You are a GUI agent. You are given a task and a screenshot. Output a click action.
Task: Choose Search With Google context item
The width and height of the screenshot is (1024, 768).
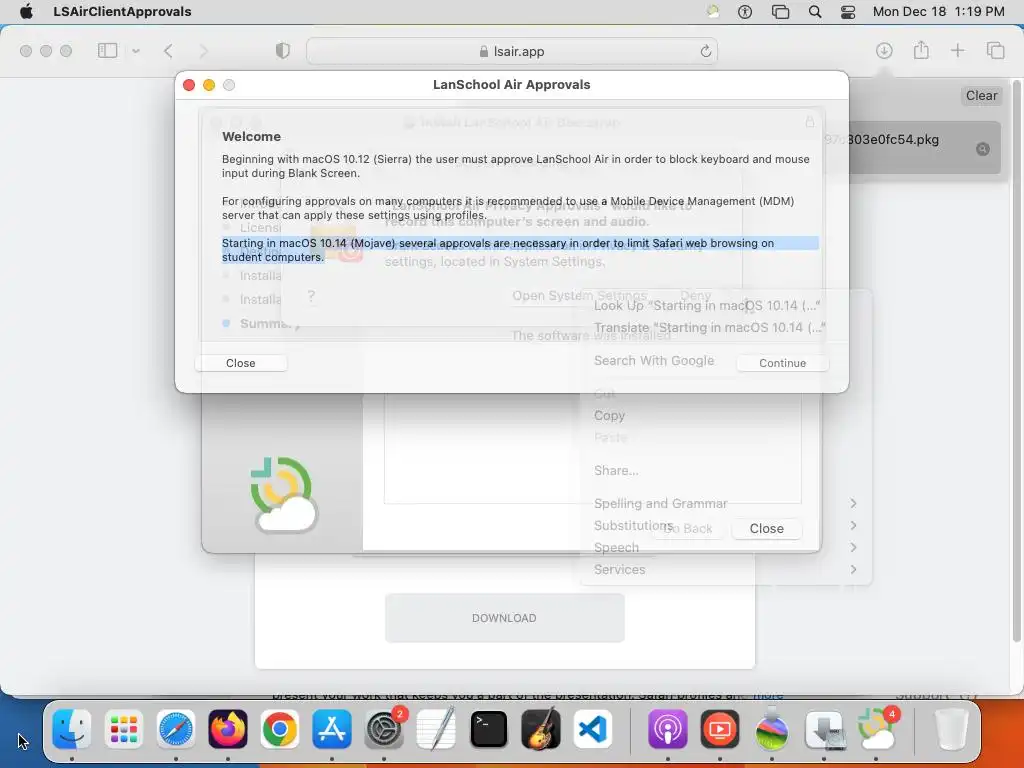pos(654,360)
